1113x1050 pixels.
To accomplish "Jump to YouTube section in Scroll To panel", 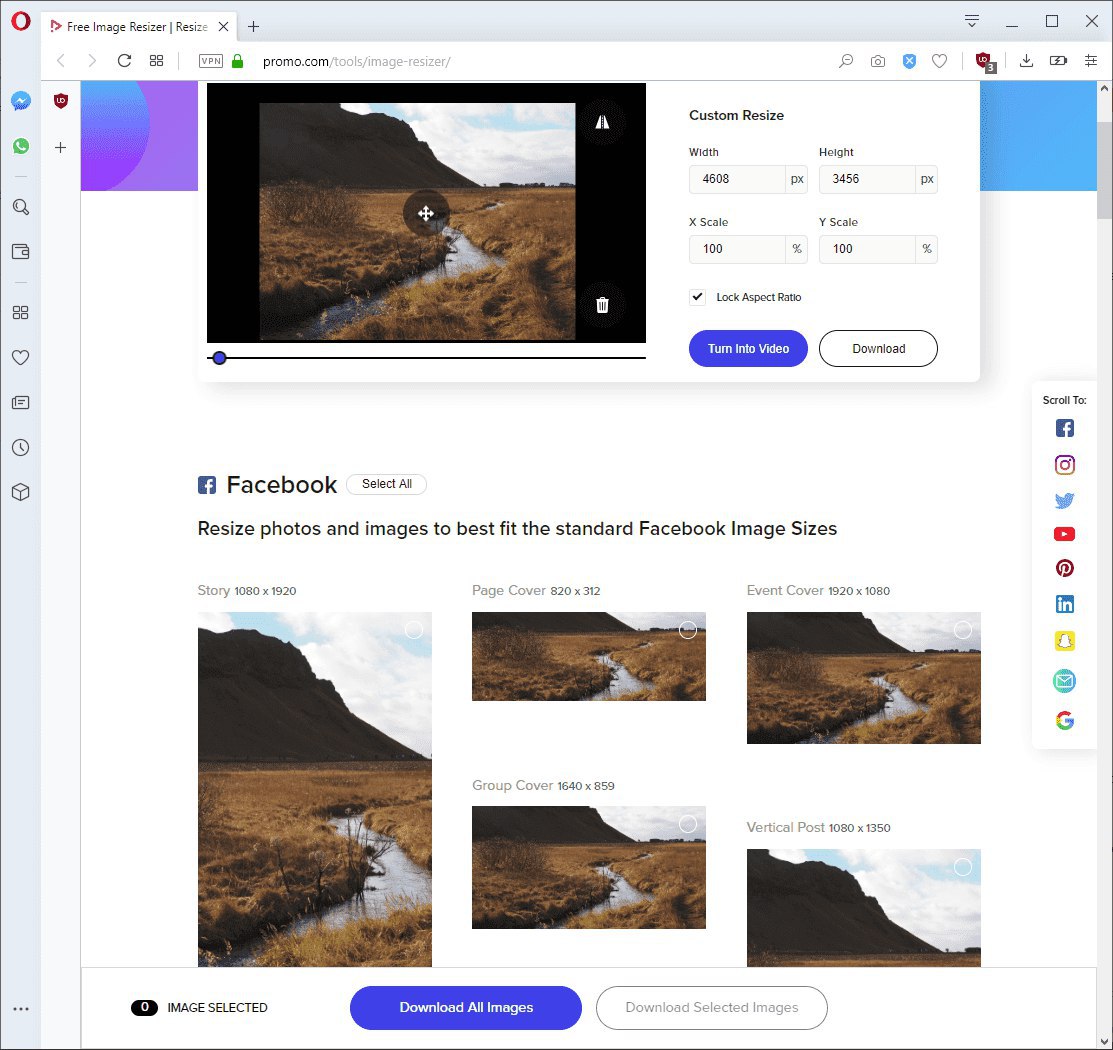I will [x=1064, y=534].
